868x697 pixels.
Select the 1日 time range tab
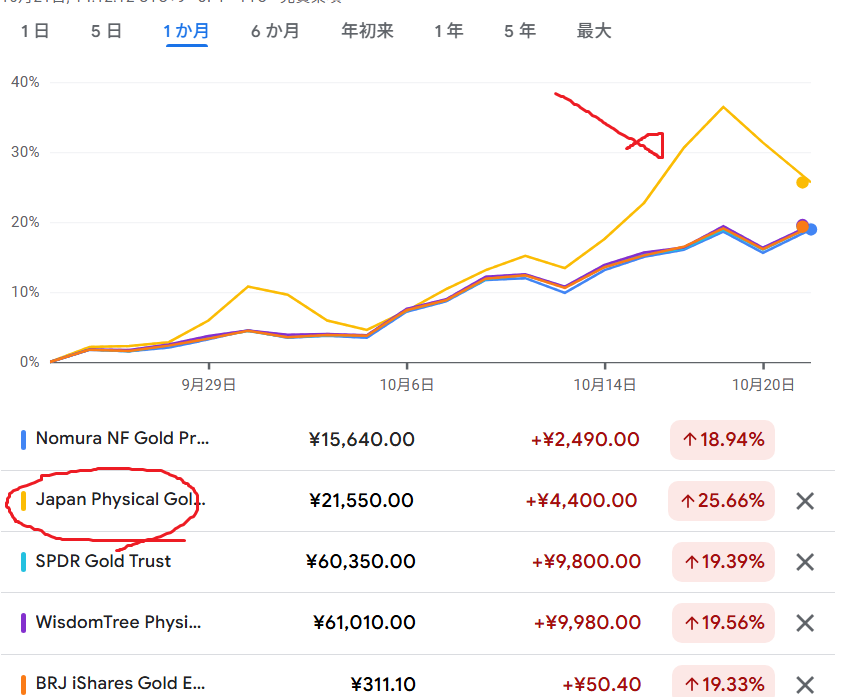(x=35, y=31)
